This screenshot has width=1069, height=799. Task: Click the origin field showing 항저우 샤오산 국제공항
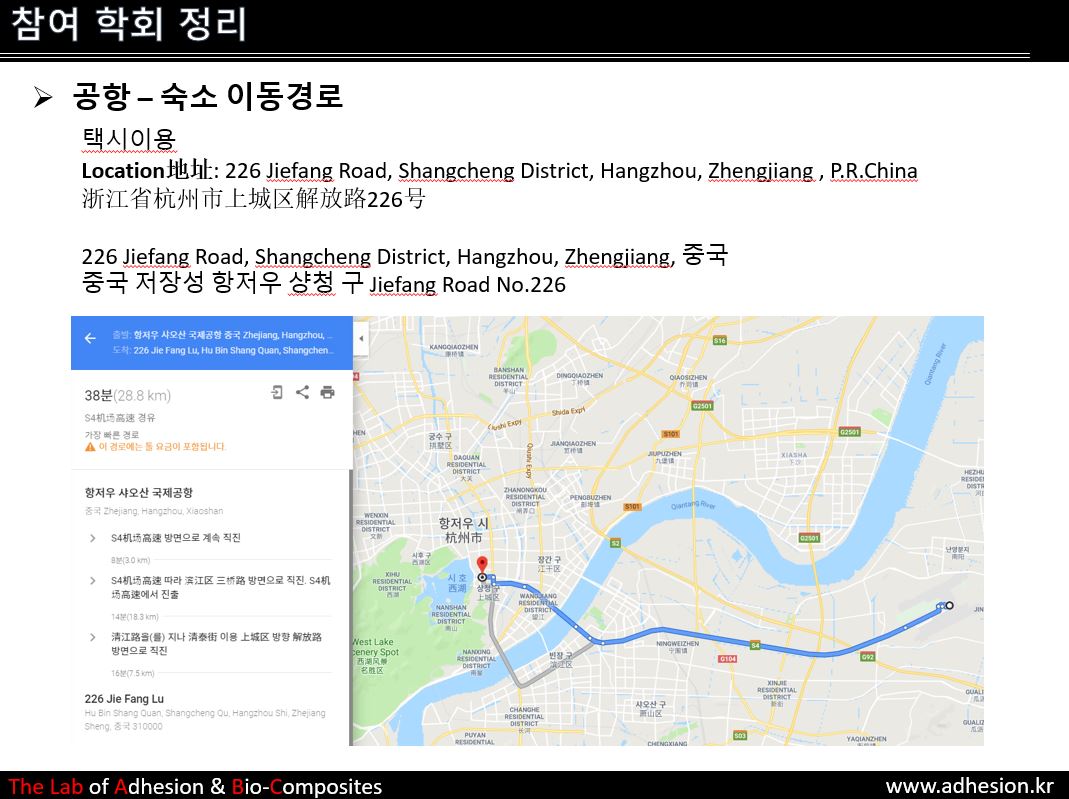[223, 335]
